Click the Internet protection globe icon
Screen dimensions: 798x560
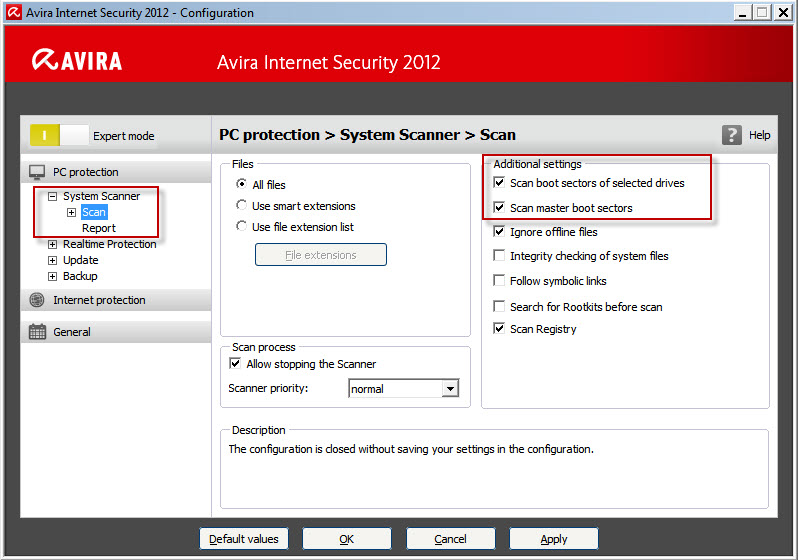click(37, 300)
